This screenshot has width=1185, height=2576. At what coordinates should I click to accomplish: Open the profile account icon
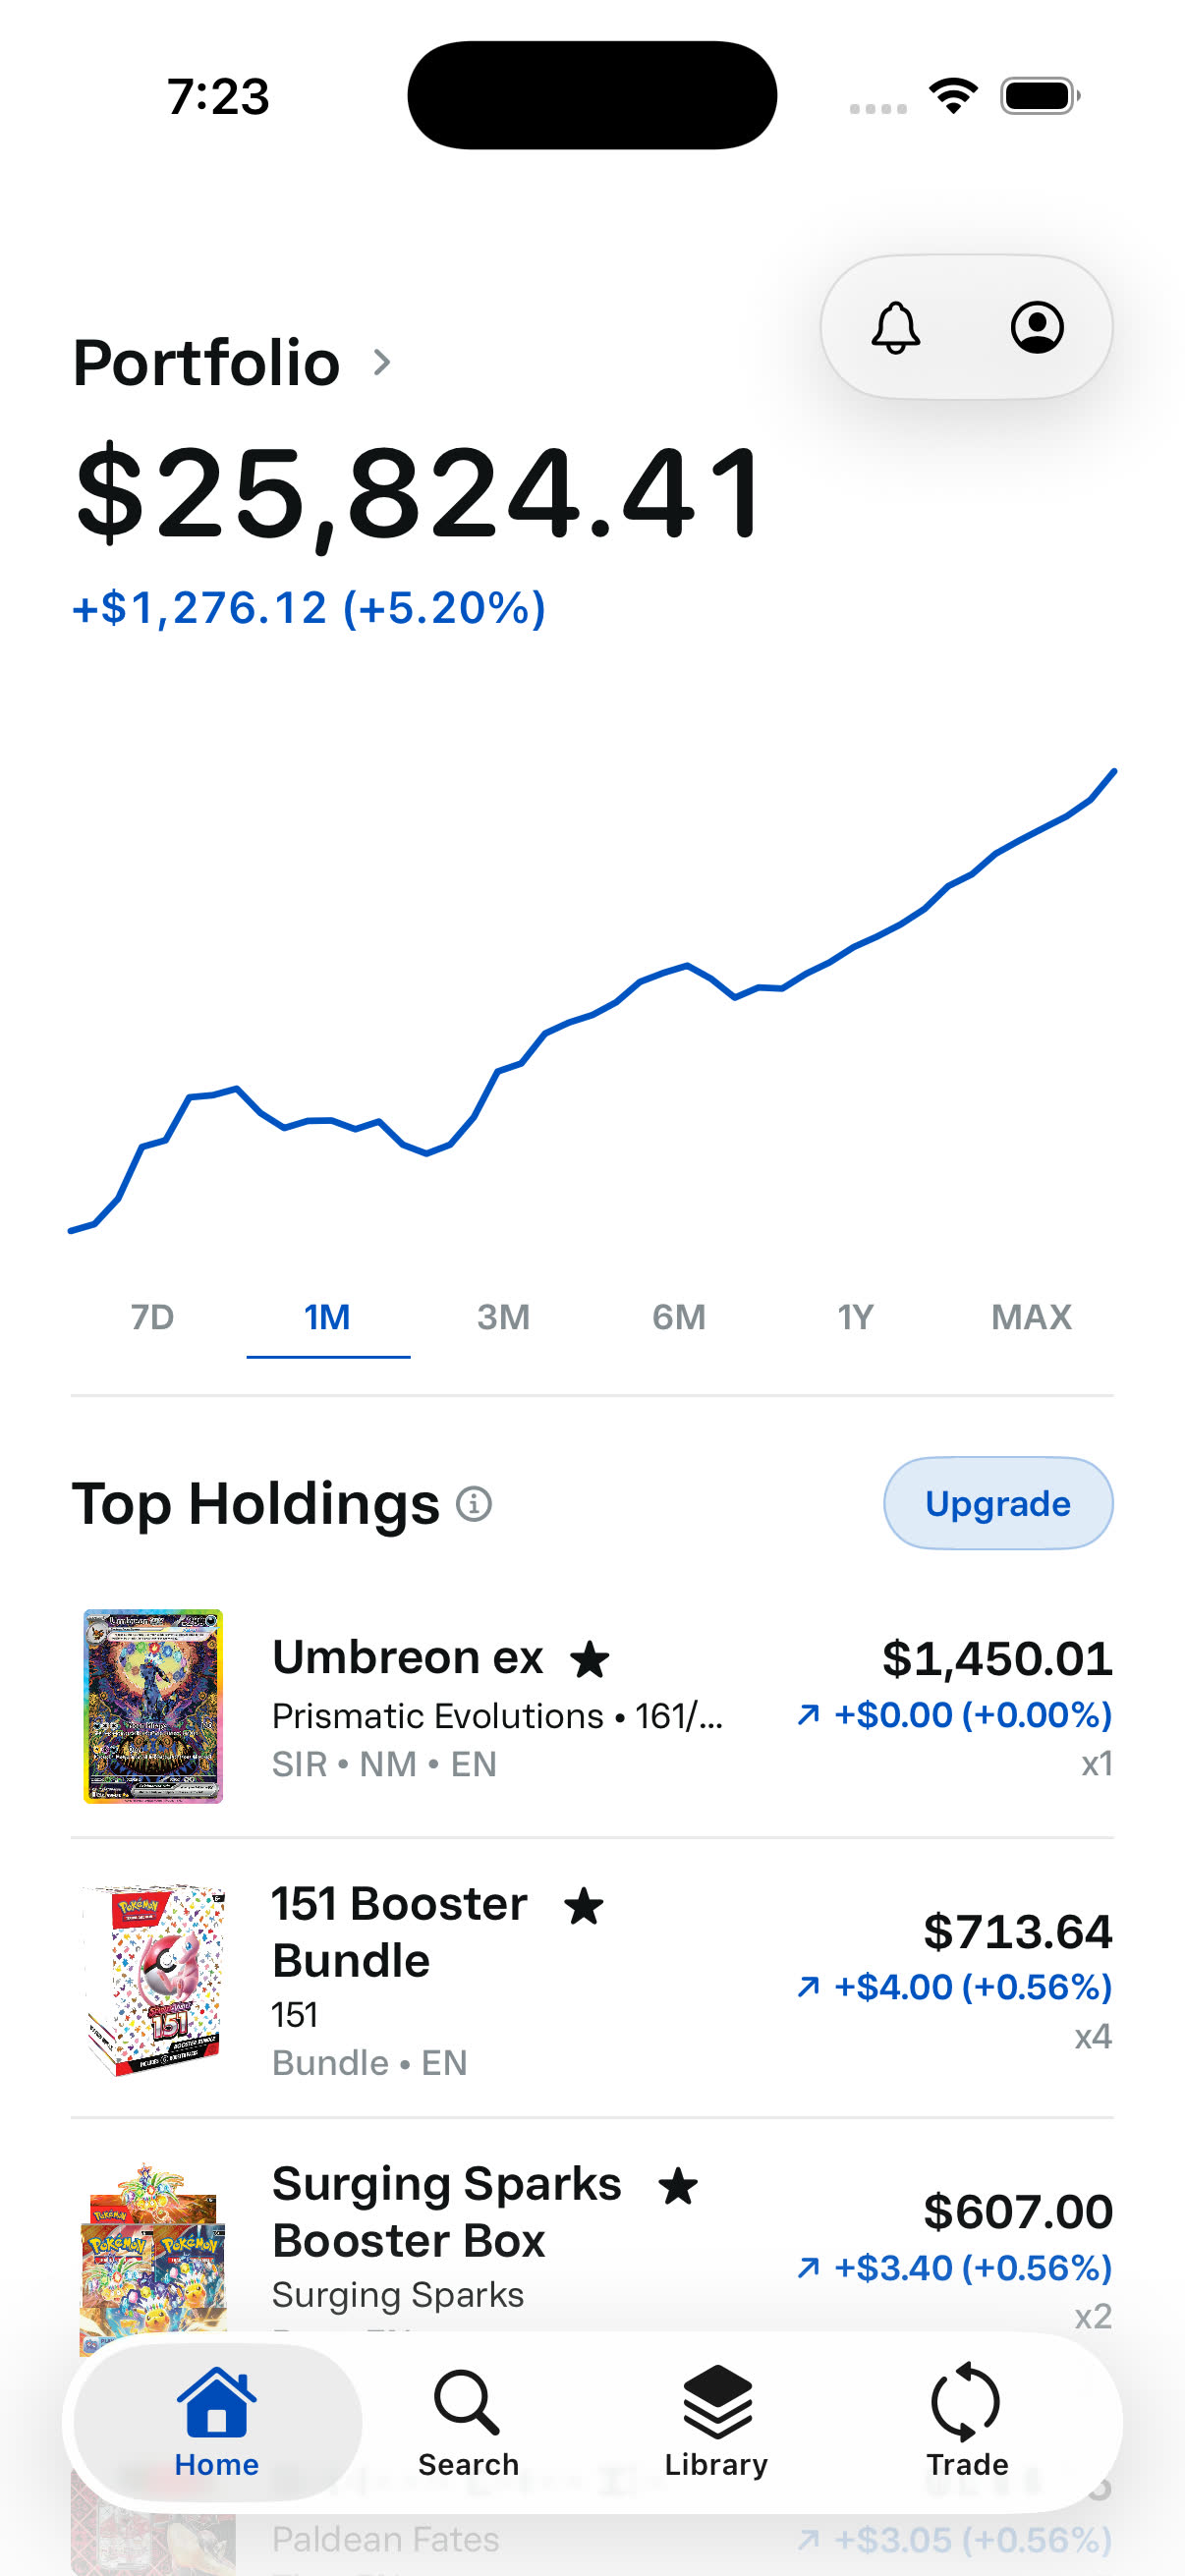click(1037, 328)
